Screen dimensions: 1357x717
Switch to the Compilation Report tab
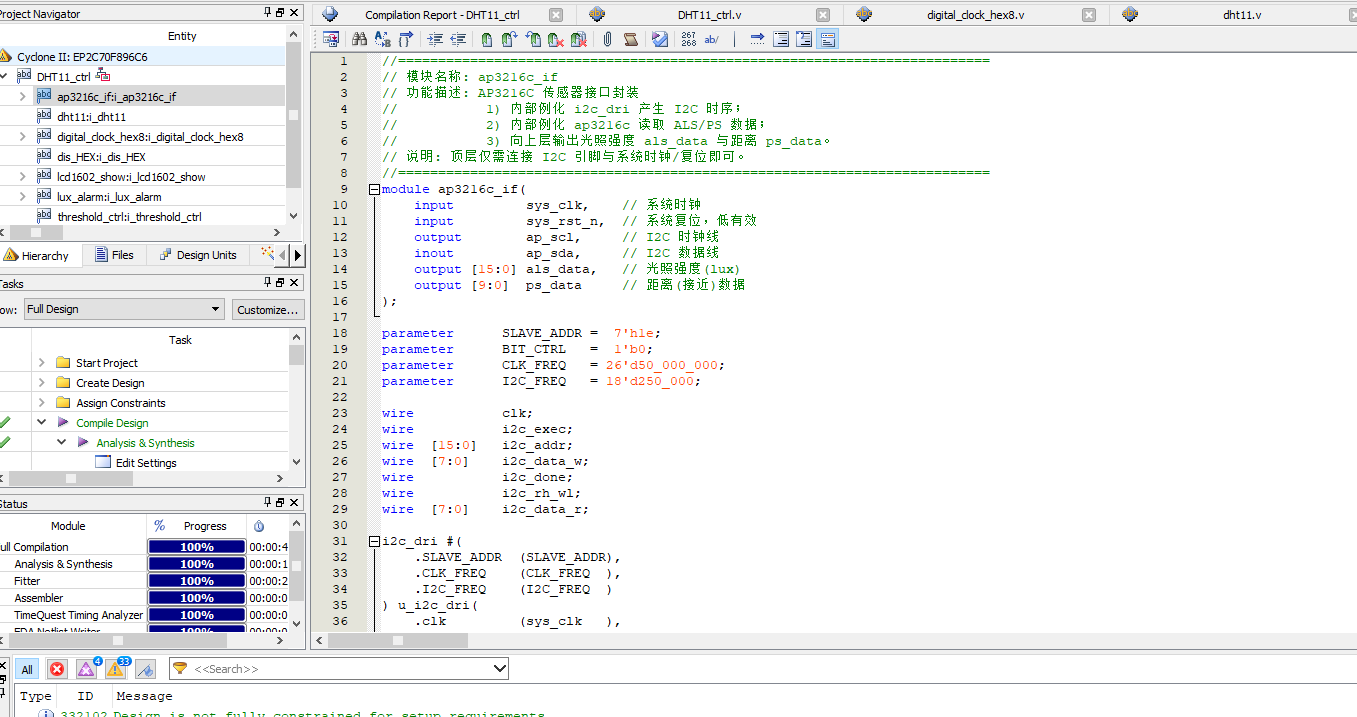coord(442,15)
